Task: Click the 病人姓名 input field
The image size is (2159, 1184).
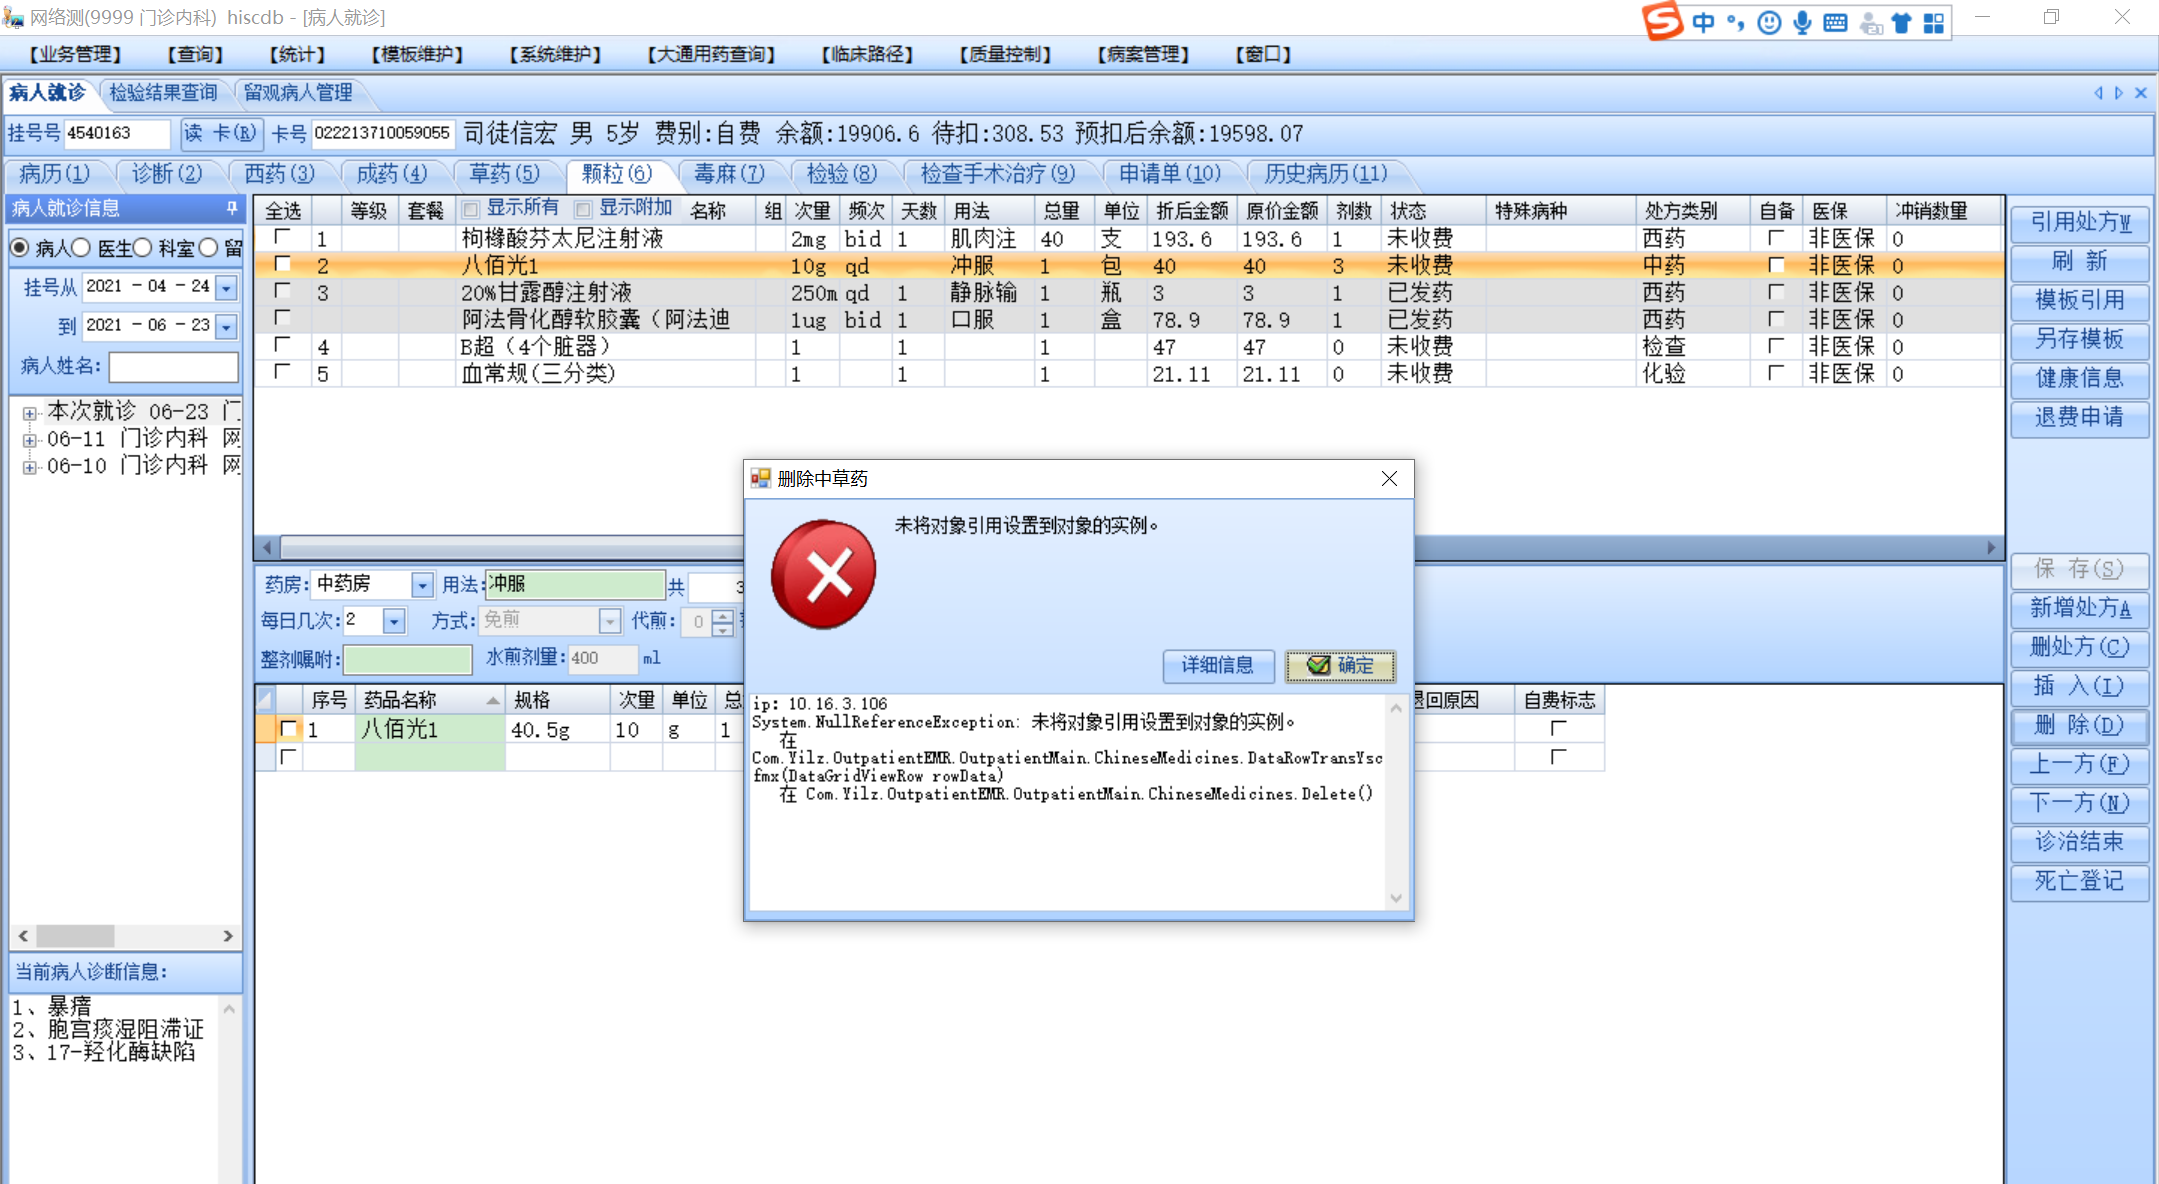Action: (x=173, y=367)
